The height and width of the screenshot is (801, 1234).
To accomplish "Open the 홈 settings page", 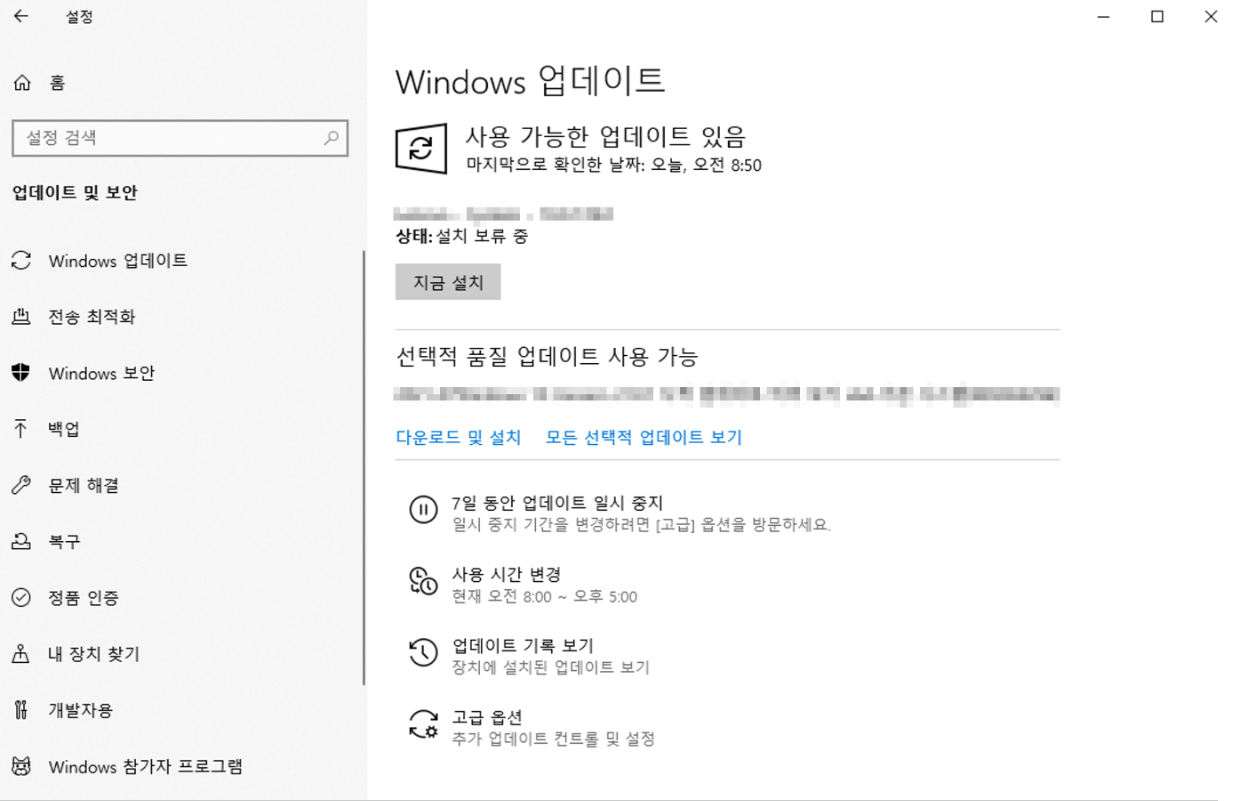I will pos(58,83).
